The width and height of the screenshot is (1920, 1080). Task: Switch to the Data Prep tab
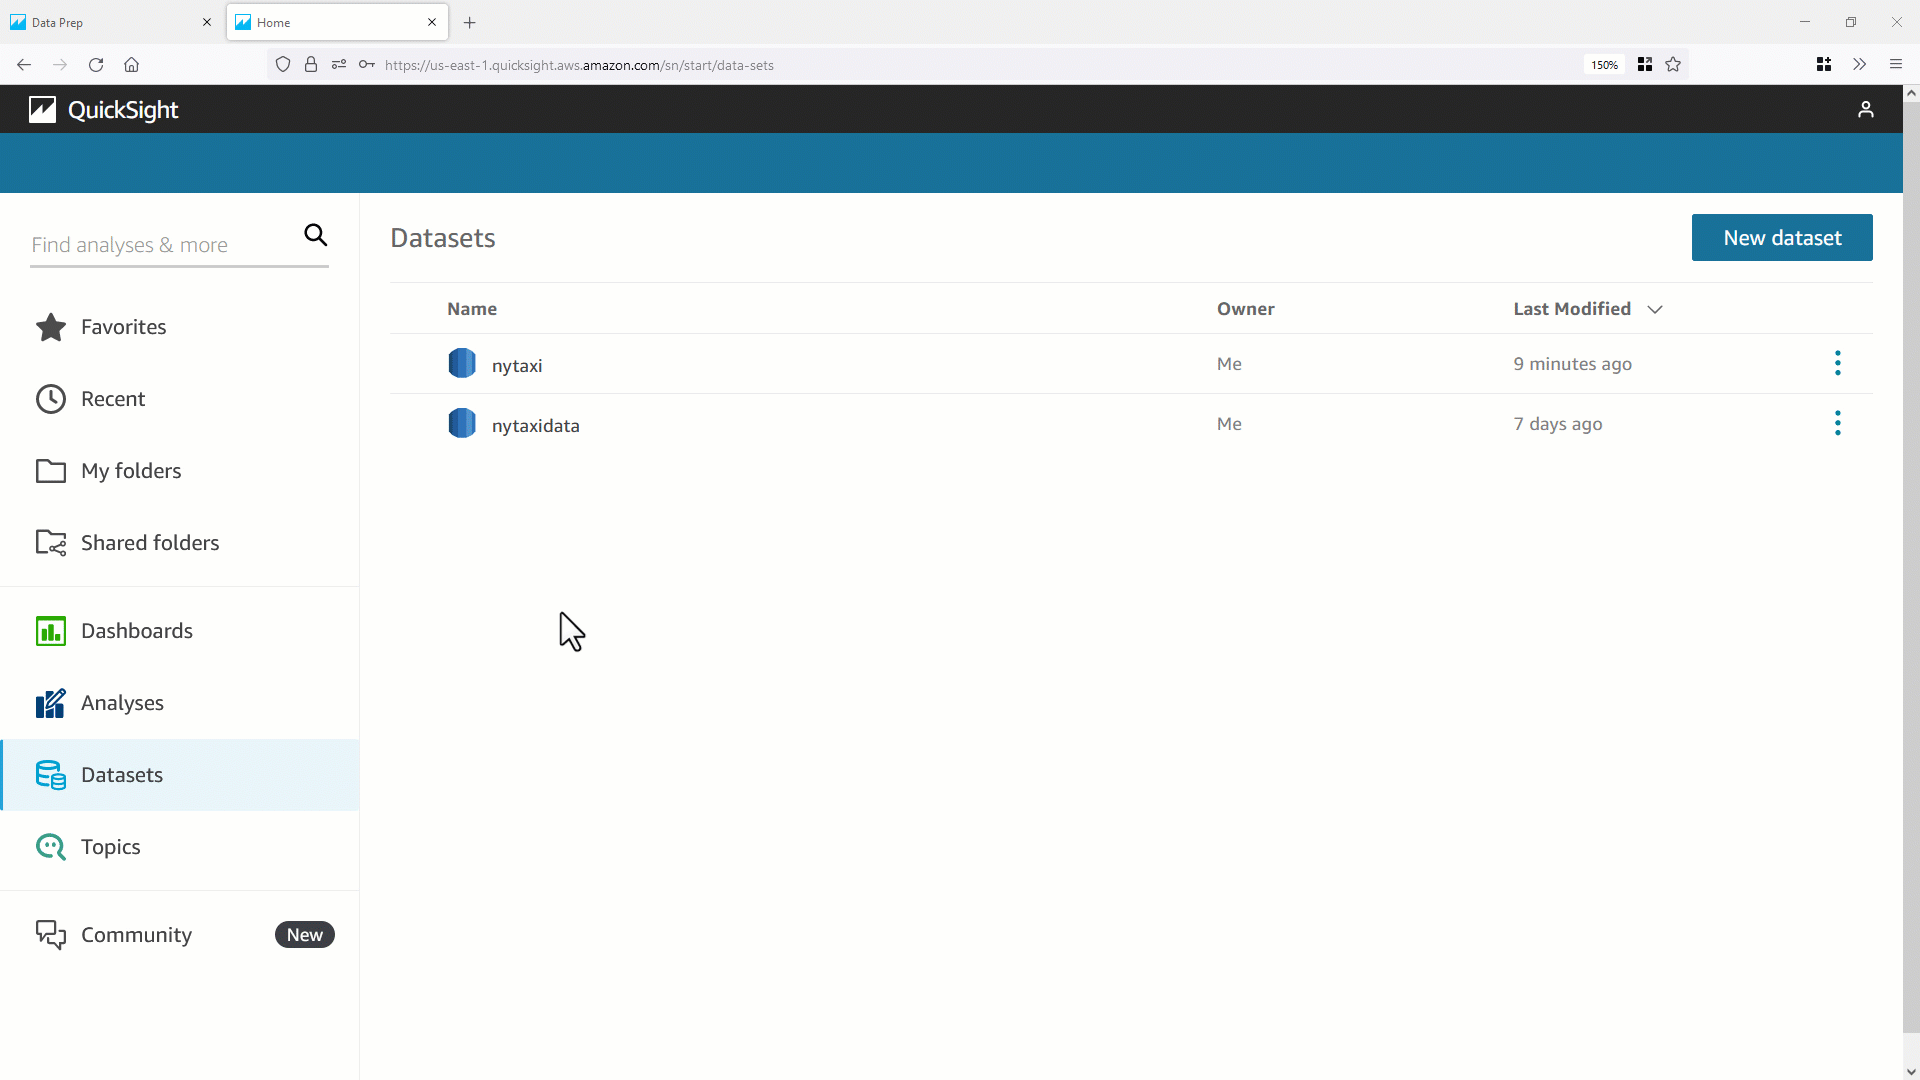pos(100,21)
